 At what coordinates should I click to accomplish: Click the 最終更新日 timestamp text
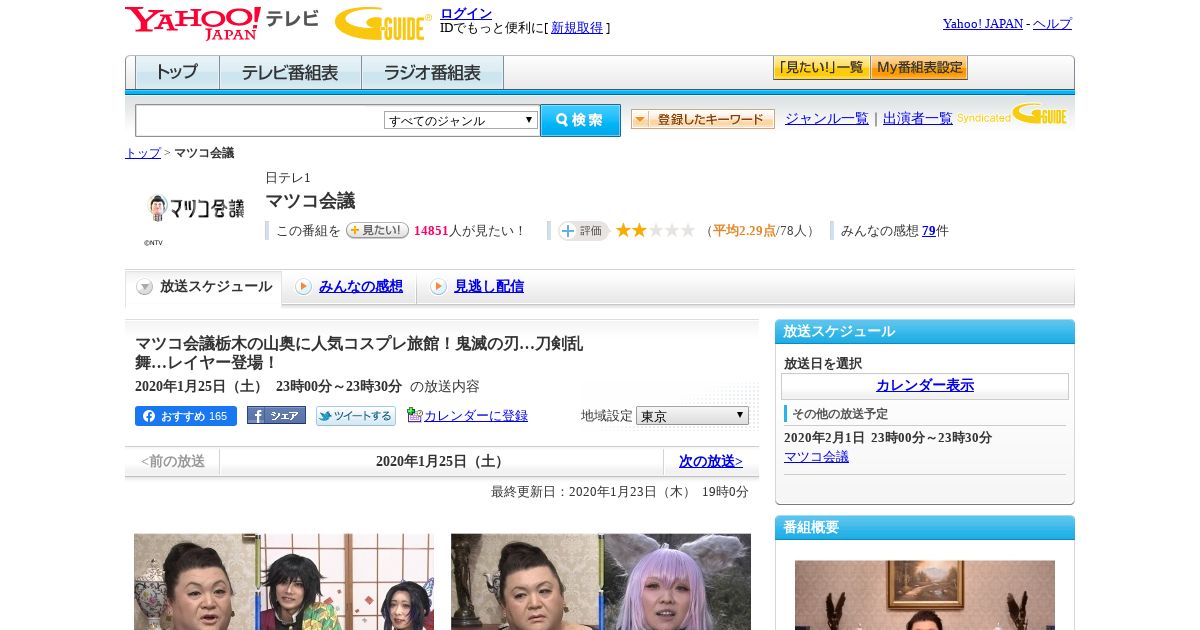coord(620,492)
